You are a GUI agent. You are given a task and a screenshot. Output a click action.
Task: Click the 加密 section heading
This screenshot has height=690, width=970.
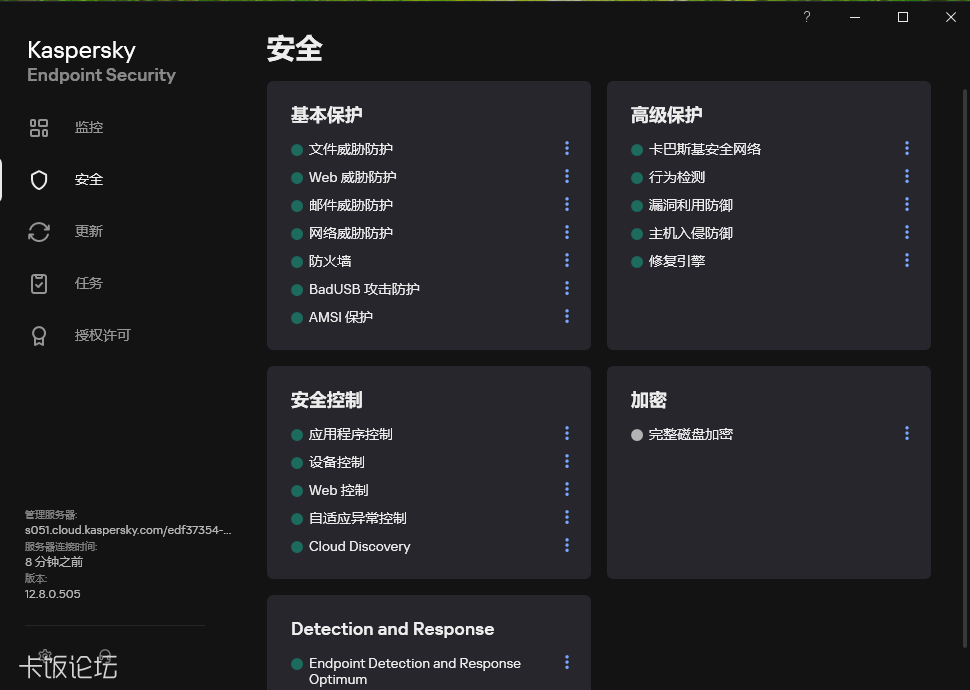[648, 400]
